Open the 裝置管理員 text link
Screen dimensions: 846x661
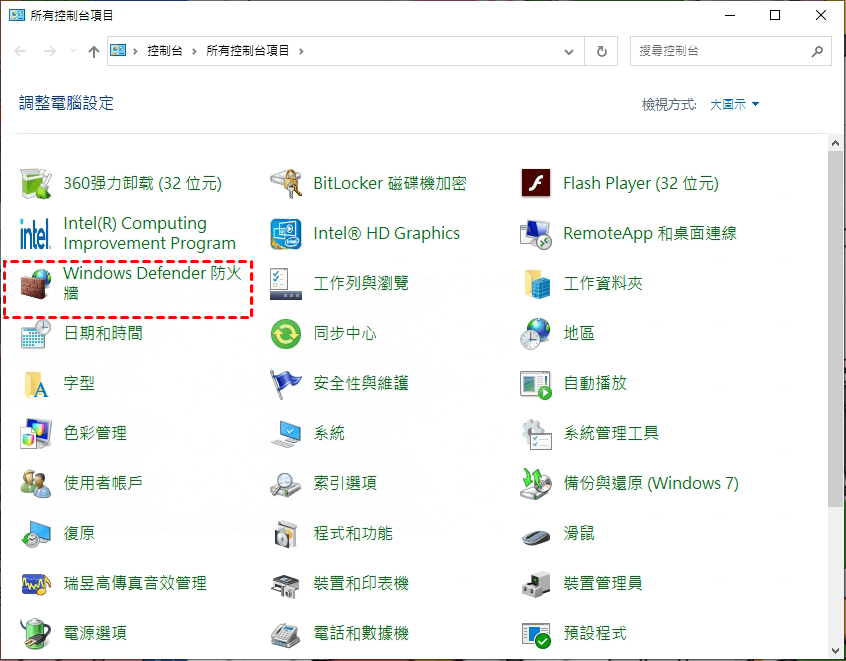pos(603,583)
